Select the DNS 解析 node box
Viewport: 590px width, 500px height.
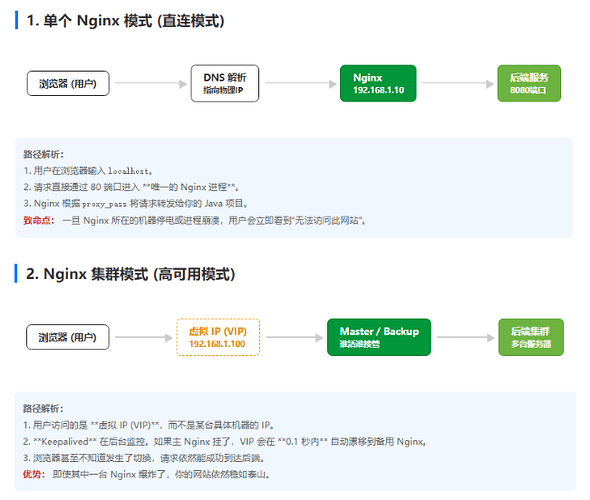[225, 83]
